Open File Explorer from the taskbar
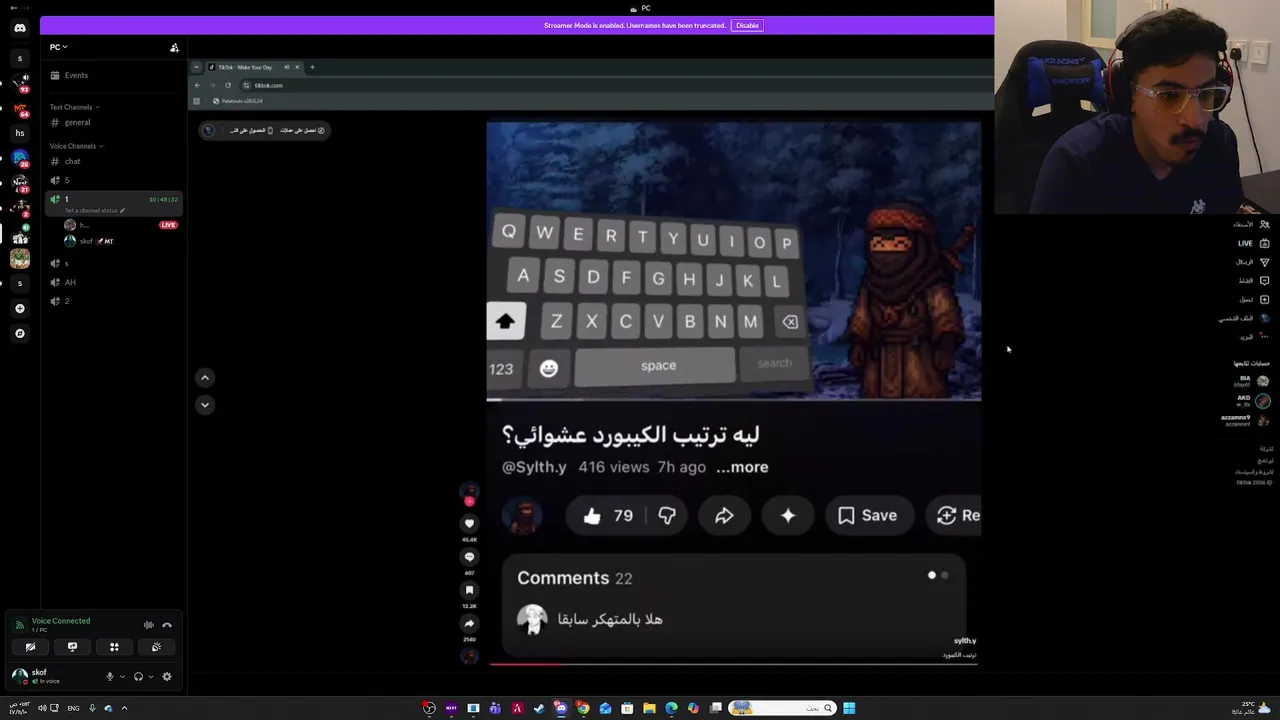1280x720 pixels. [x=649, y=708]
